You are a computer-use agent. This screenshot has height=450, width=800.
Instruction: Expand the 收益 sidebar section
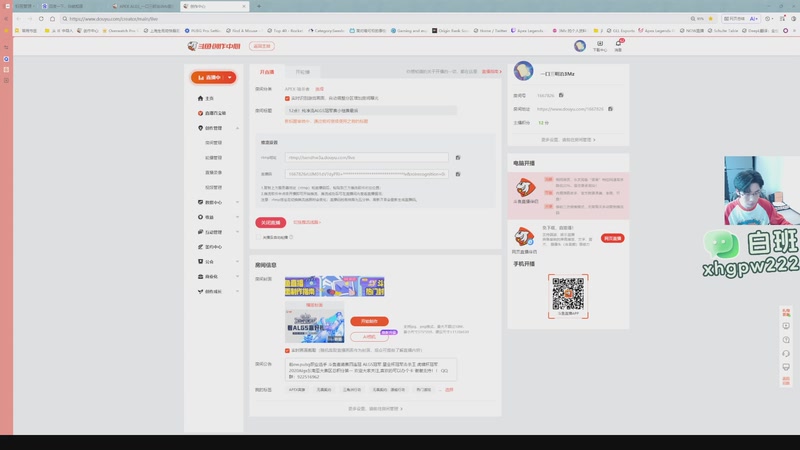(x=237, y=217)
